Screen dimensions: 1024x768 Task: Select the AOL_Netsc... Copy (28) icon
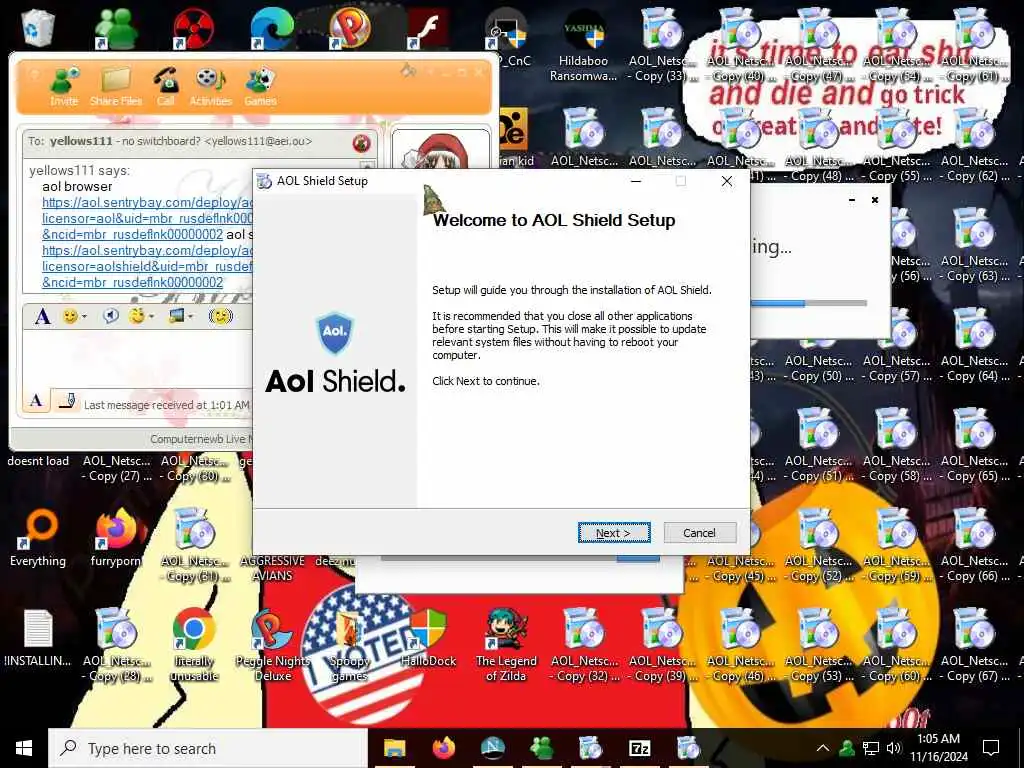pos(116,645)
